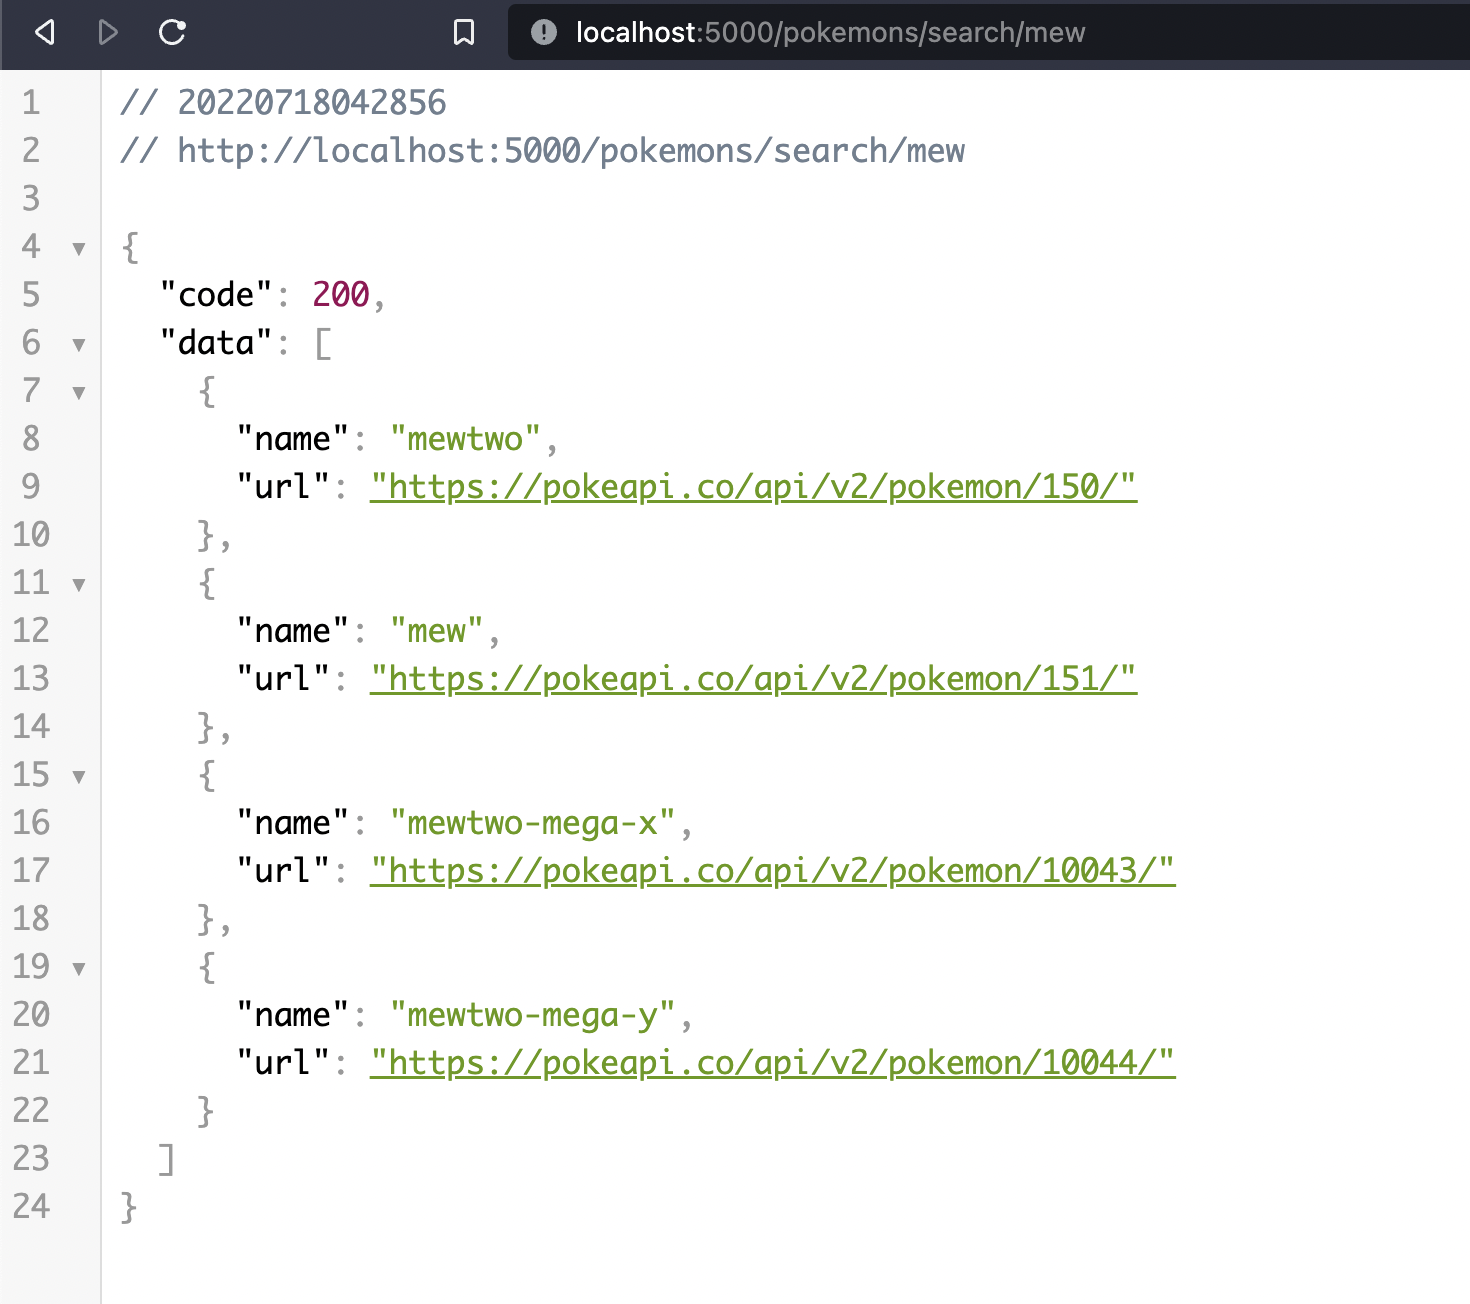This screenshot has width=1470, height=1304.
Task: Follow the pokemon 10044 API link
Action: tap(773, 1063)
